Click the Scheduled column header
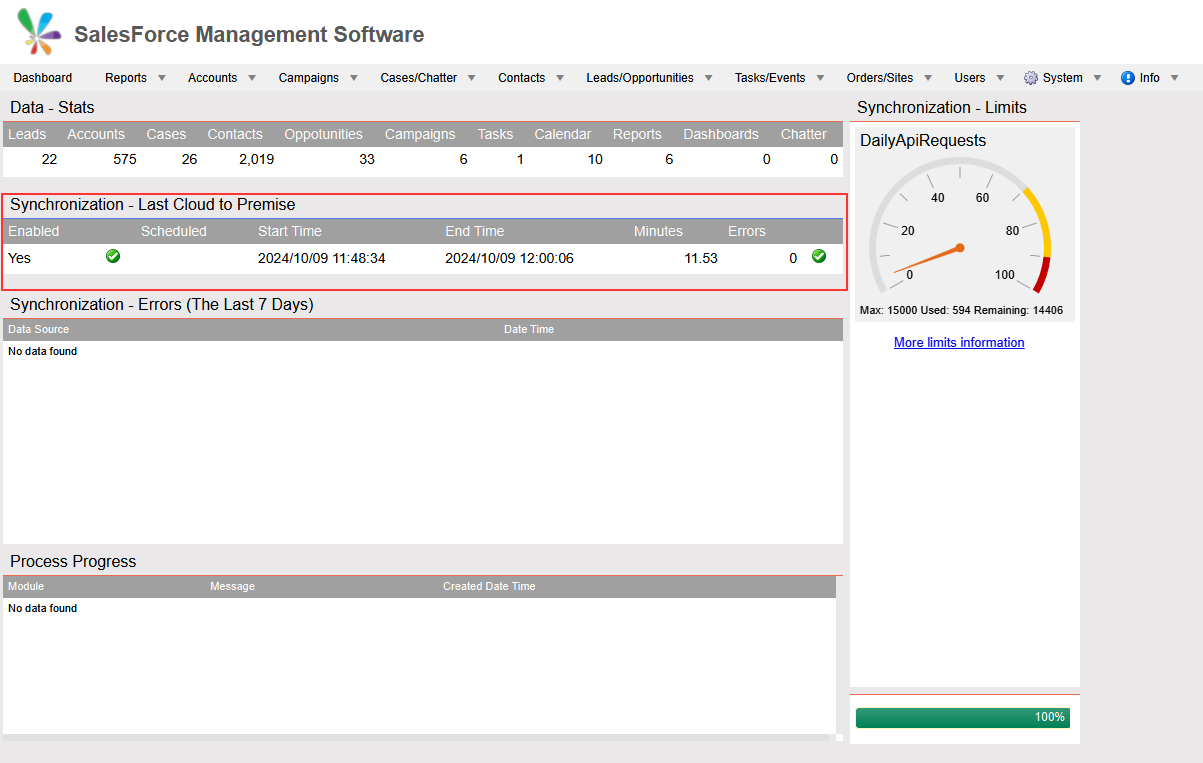This screenshot has width=1203, height=763. coord(174,231)
